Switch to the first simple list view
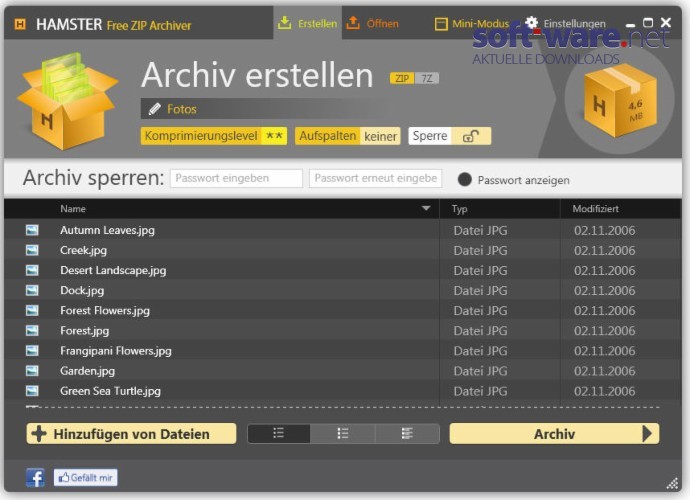The width and height of the screenshot is (690, 500). 279,434
